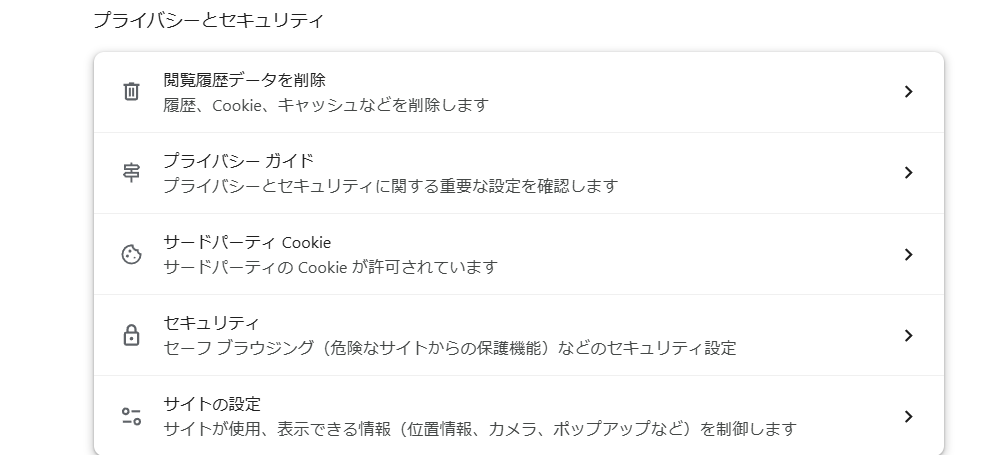Click the signpost icon beside プライバシー ガイド
The width and height of the screenshot is (1000, 455).
click(131, 172)
